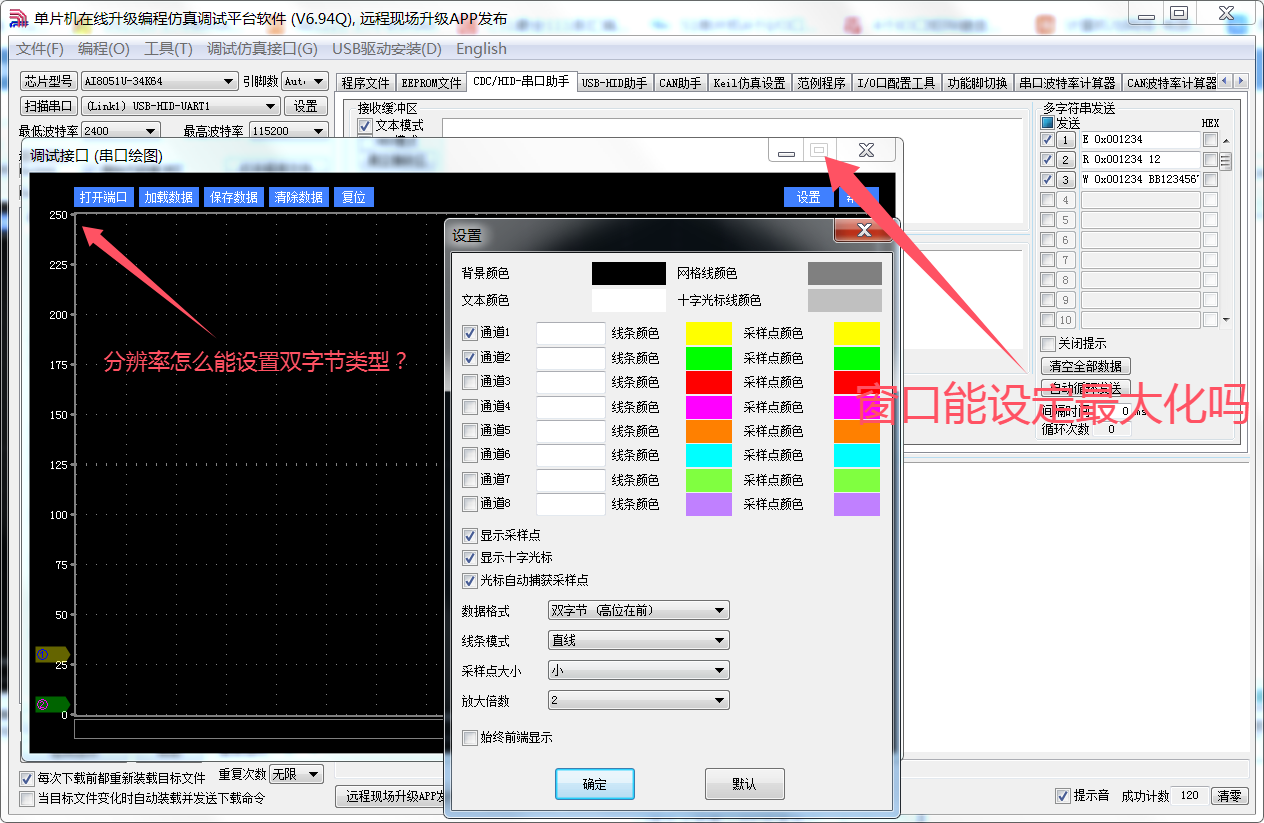
Task: Pick 通道3 red 线条颜色 swatch
Action: (x=709, y=382)
